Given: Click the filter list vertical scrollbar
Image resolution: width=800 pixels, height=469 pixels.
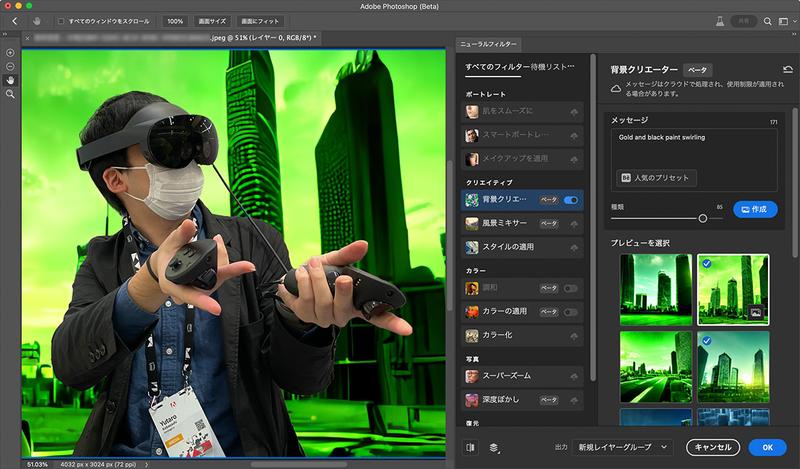Looking at the screenshot, I should [593, 217].
